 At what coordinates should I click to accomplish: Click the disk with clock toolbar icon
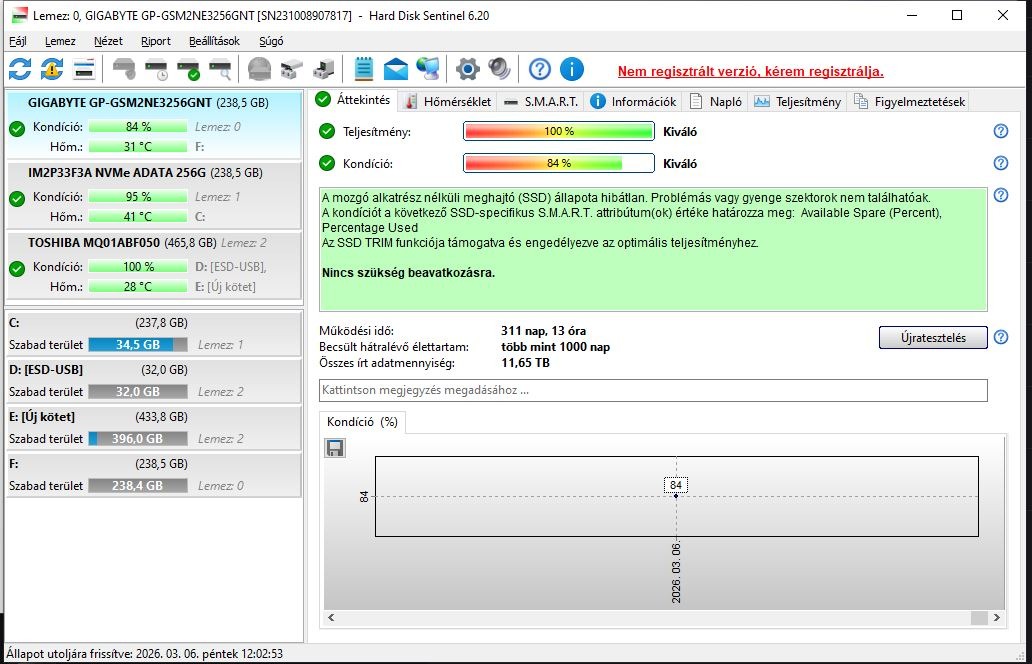click(x=157, y=69)
